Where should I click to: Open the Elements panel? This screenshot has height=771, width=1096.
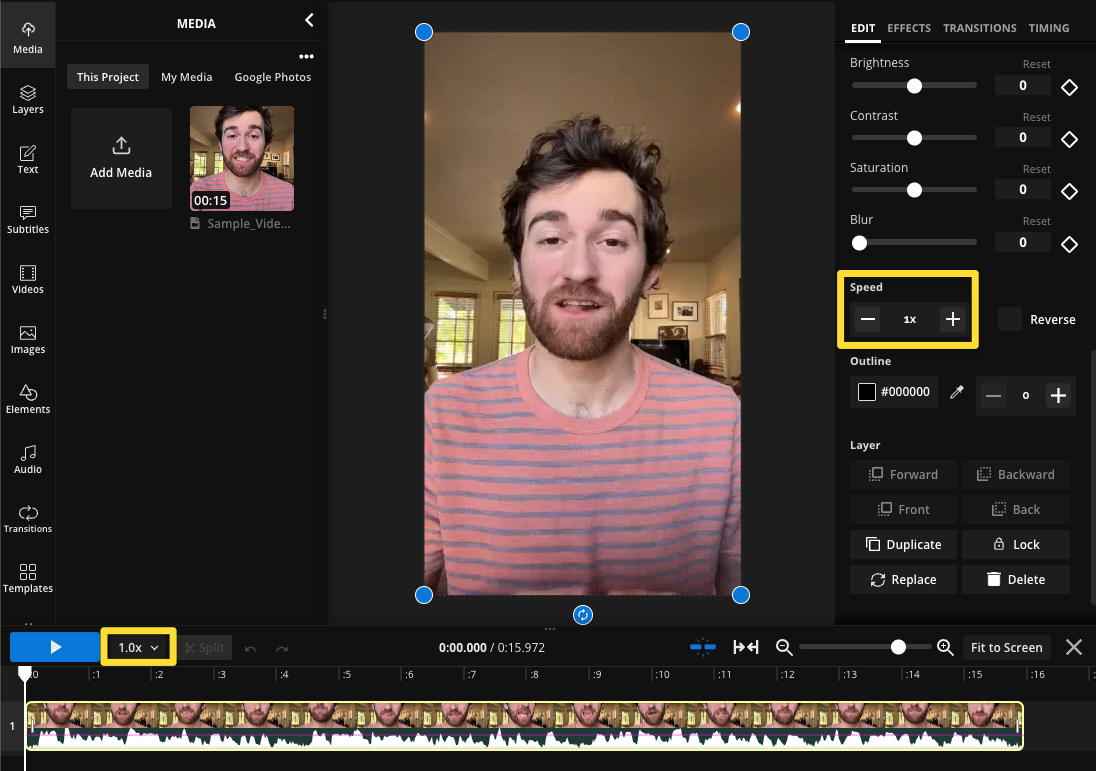(28, 399)
